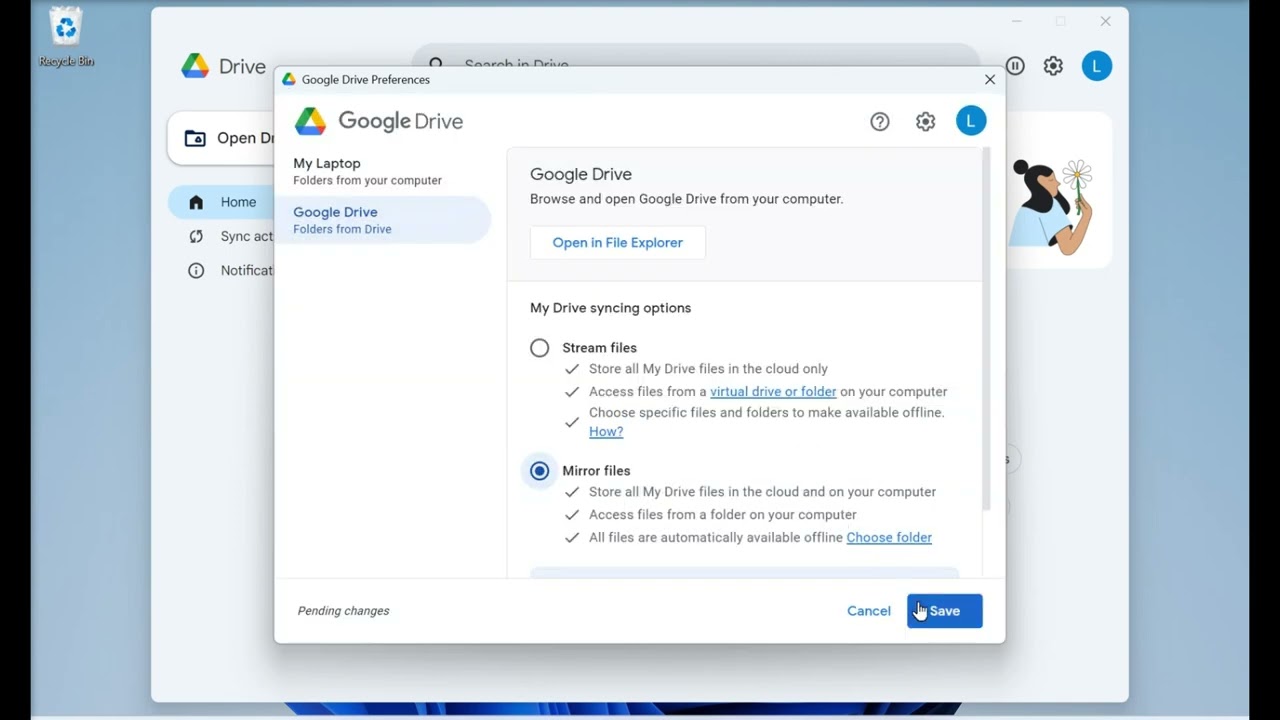Viewport: 1280px width, 720px height.
Task: Click the Notifications info icon in Drive sidebar
Action: pyautogui.click(x=196, y=270)
